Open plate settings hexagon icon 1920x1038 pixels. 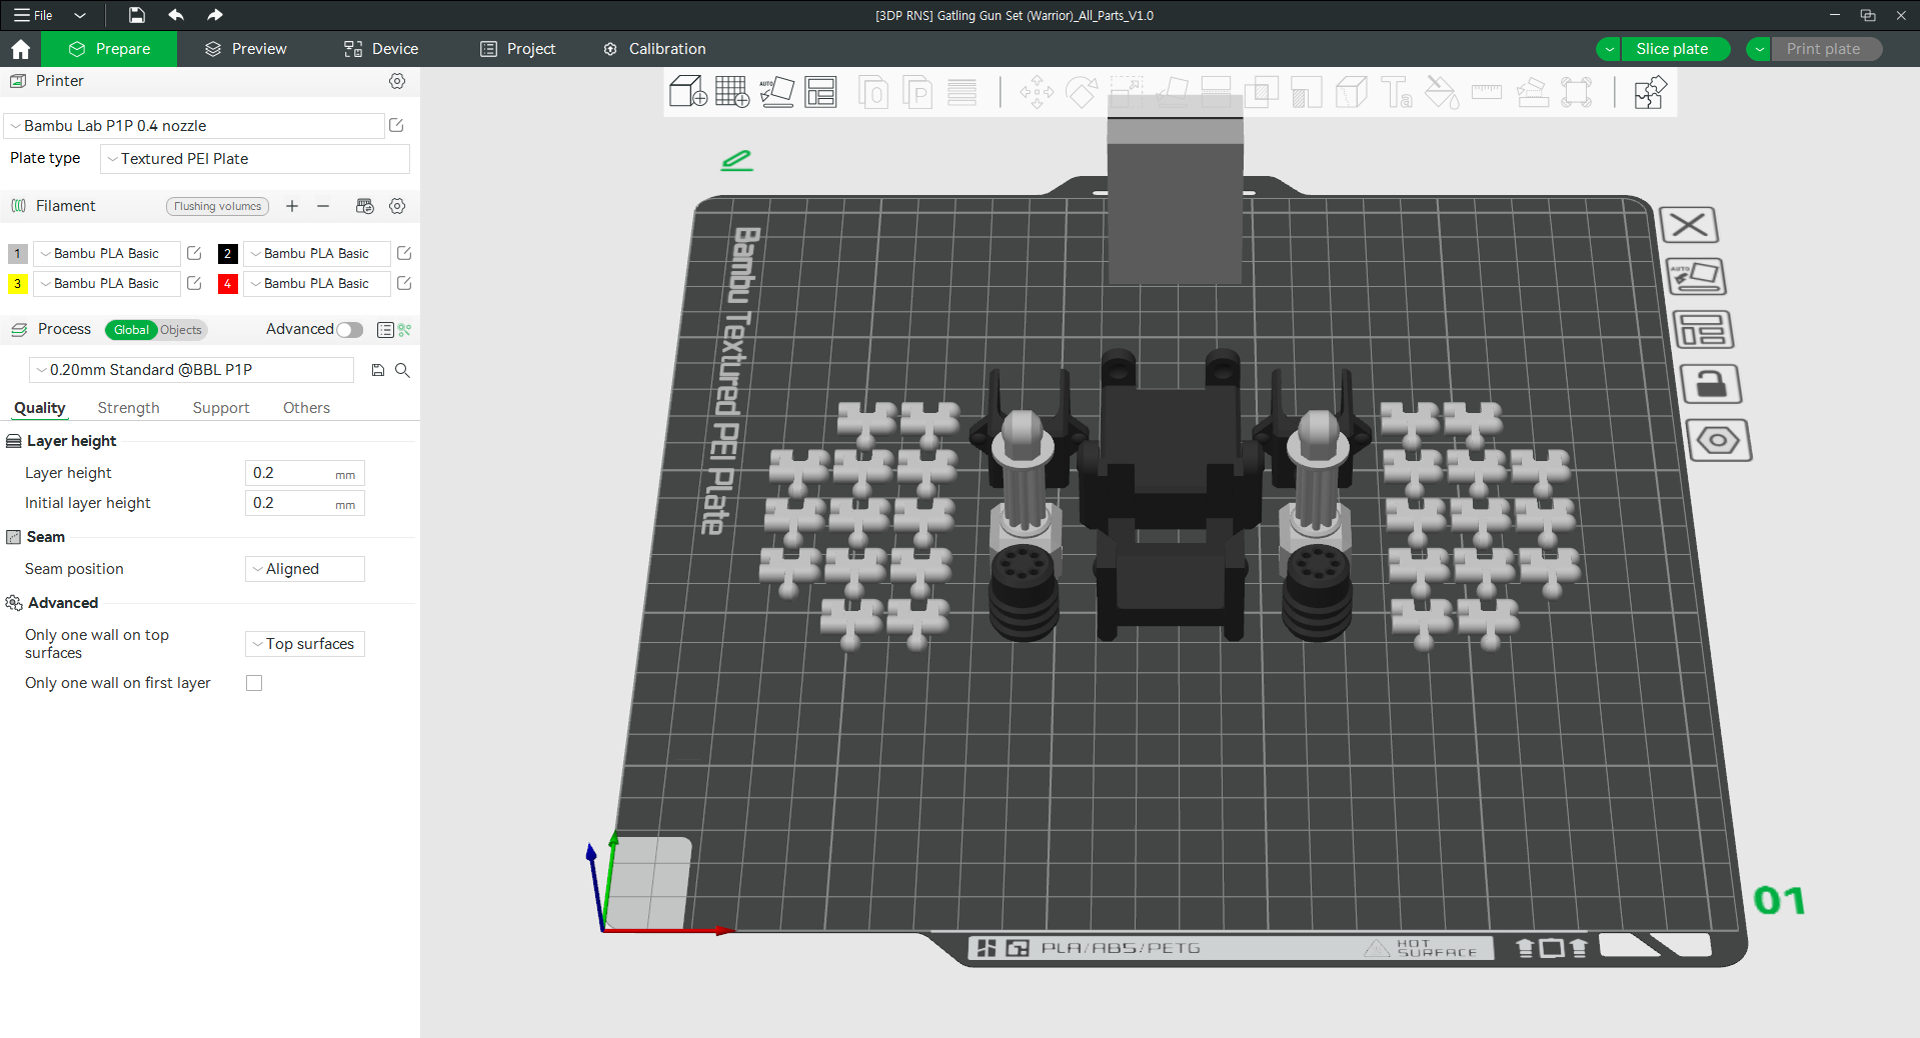[1718, 440]
